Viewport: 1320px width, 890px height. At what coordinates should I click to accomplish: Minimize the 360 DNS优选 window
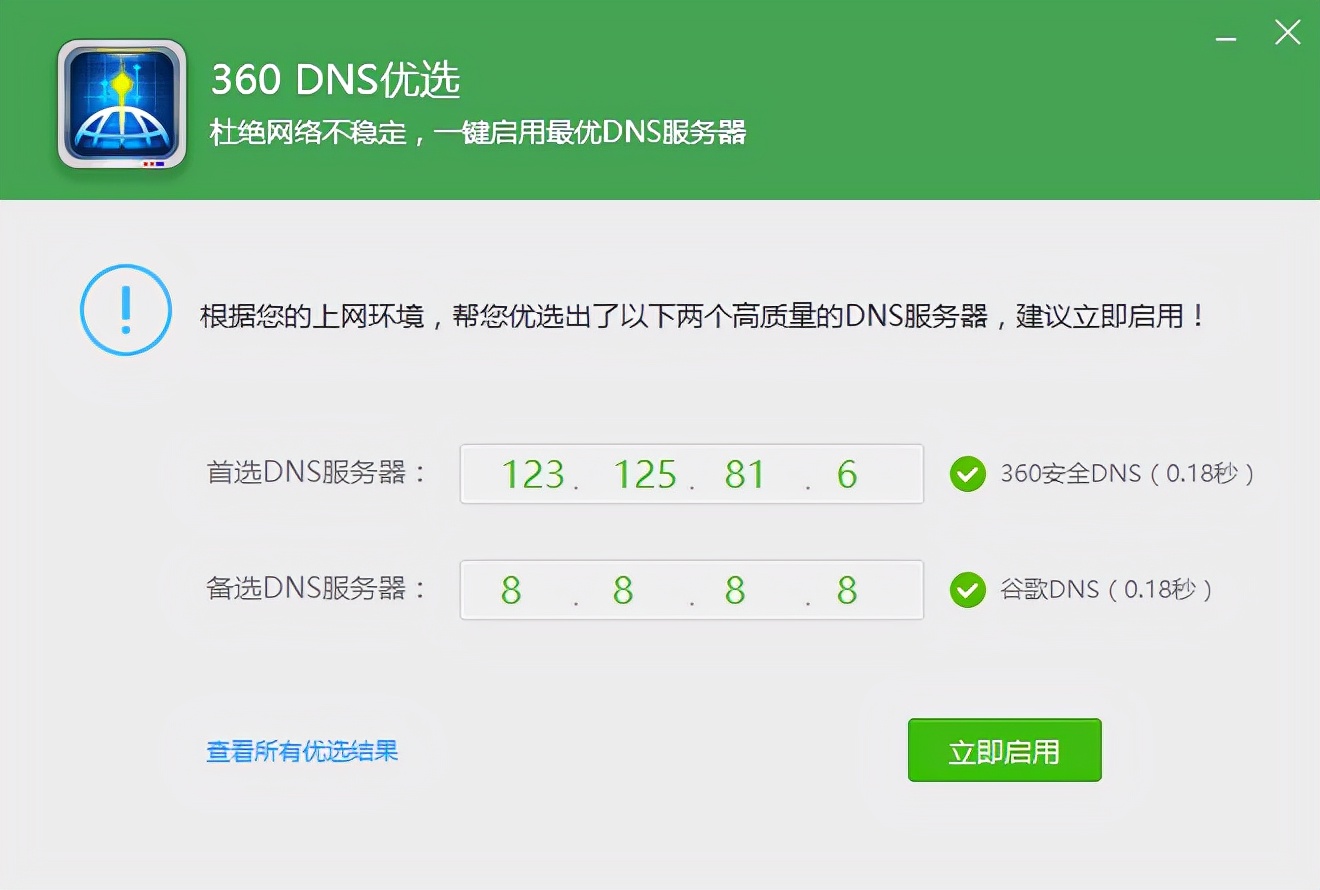pos(1225,33)
